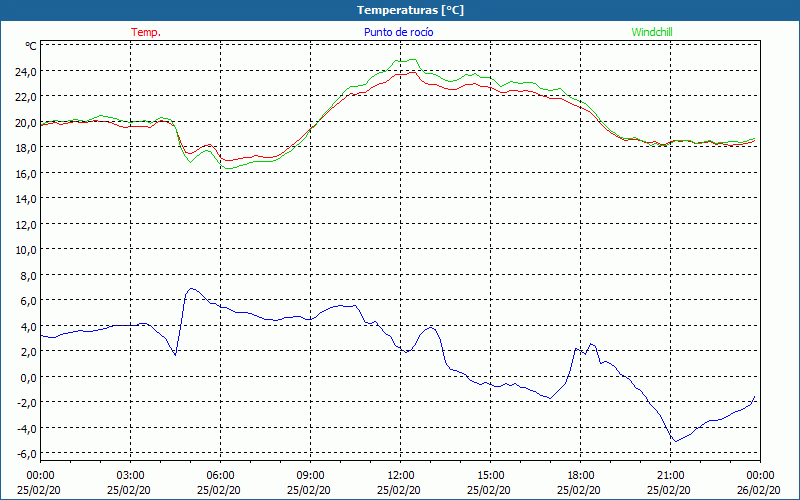Click the 0,0 y-axis value
The width and height of the screenshot is (800, 500).
[x=28, y=378]
